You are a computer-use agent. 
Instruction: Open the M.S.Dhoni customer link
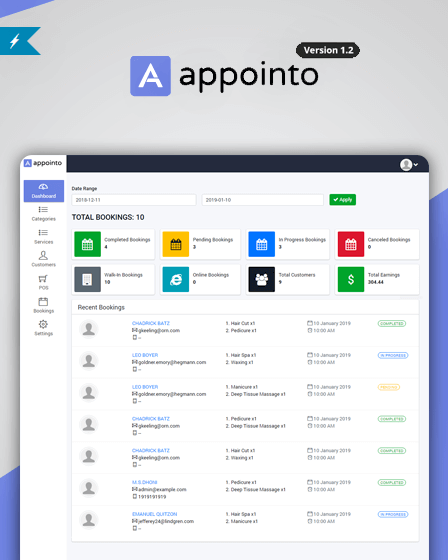(x=145, y=482)
